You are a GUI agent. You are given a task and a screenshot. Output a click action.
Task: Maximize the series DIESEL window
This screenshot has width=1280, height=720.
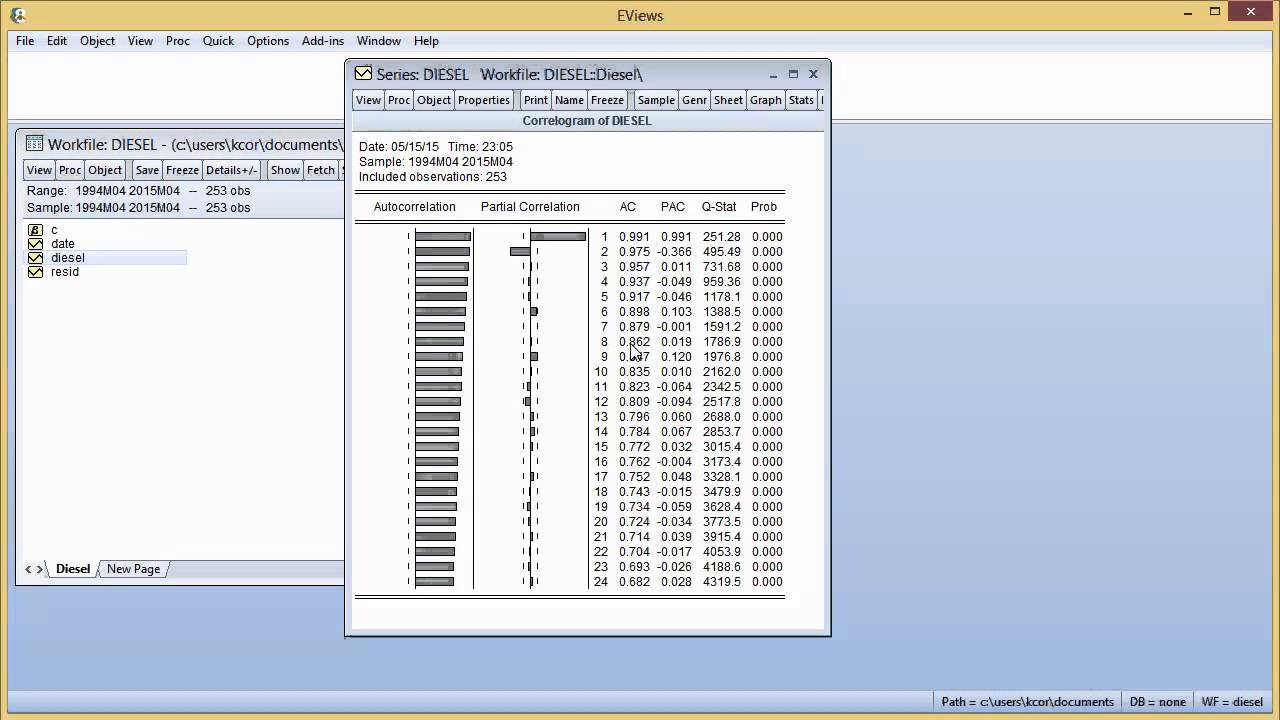[x=793, y=74]
